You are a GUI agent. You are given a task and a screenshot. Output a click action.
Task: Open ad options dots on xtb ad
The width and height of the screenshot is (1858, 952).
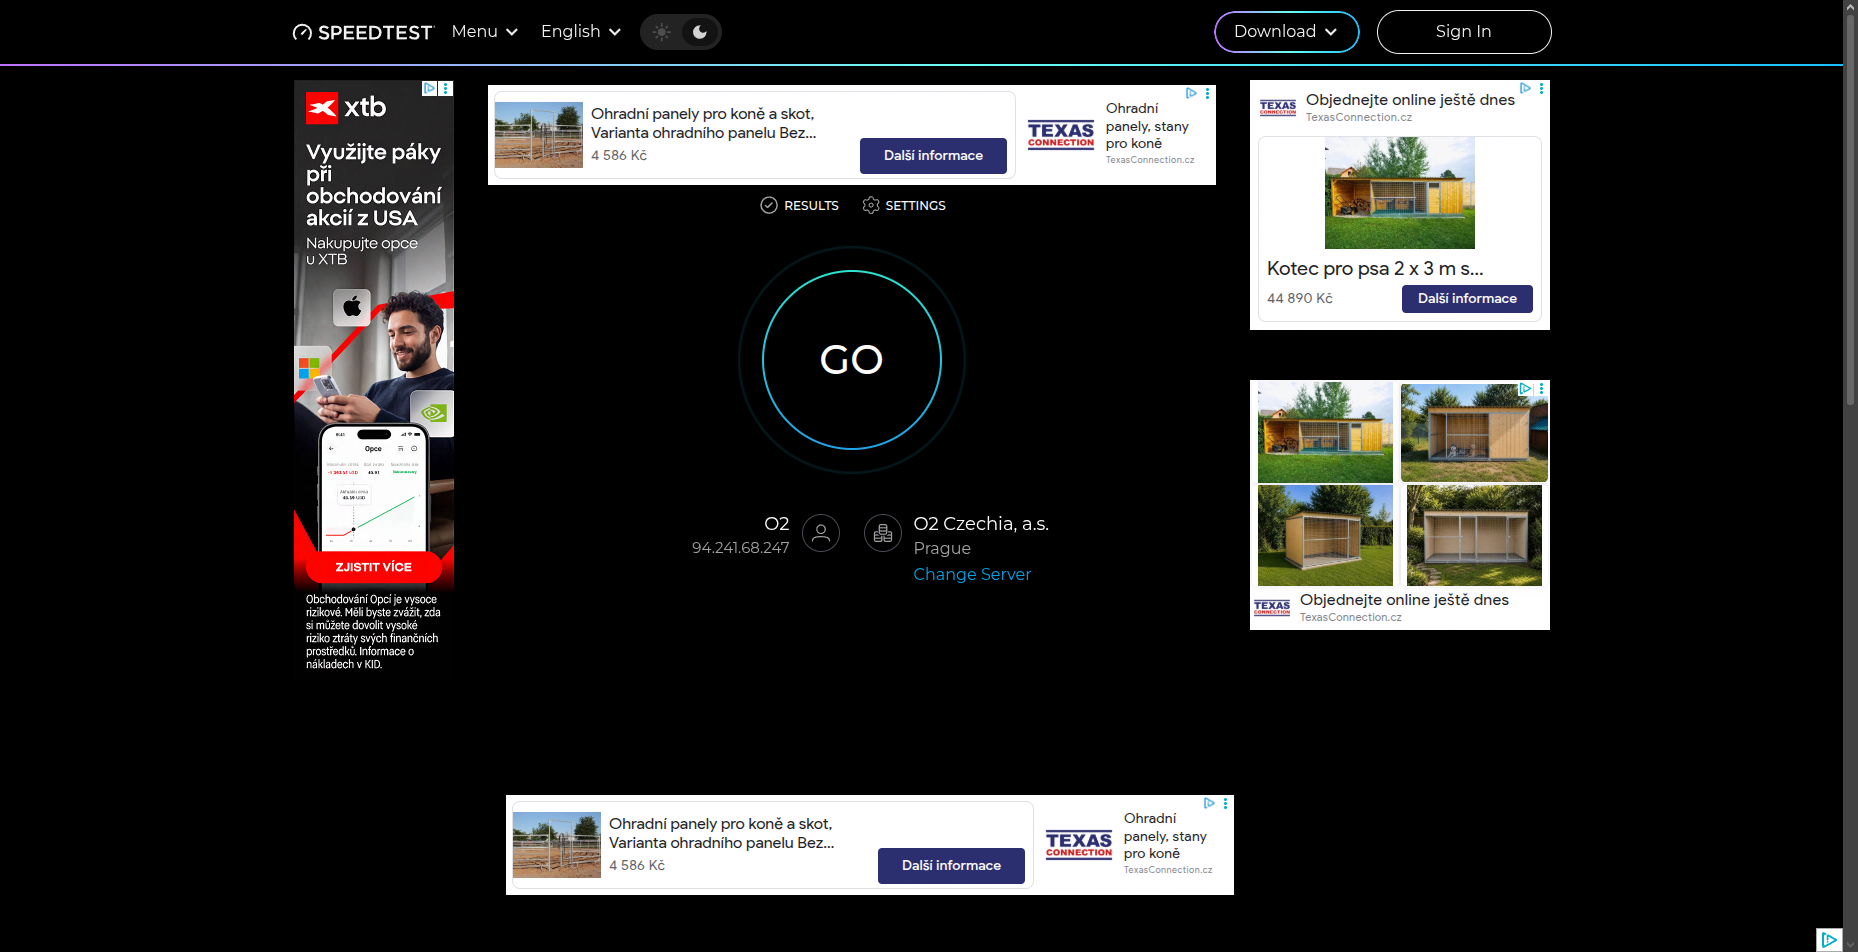pos(447,88)
